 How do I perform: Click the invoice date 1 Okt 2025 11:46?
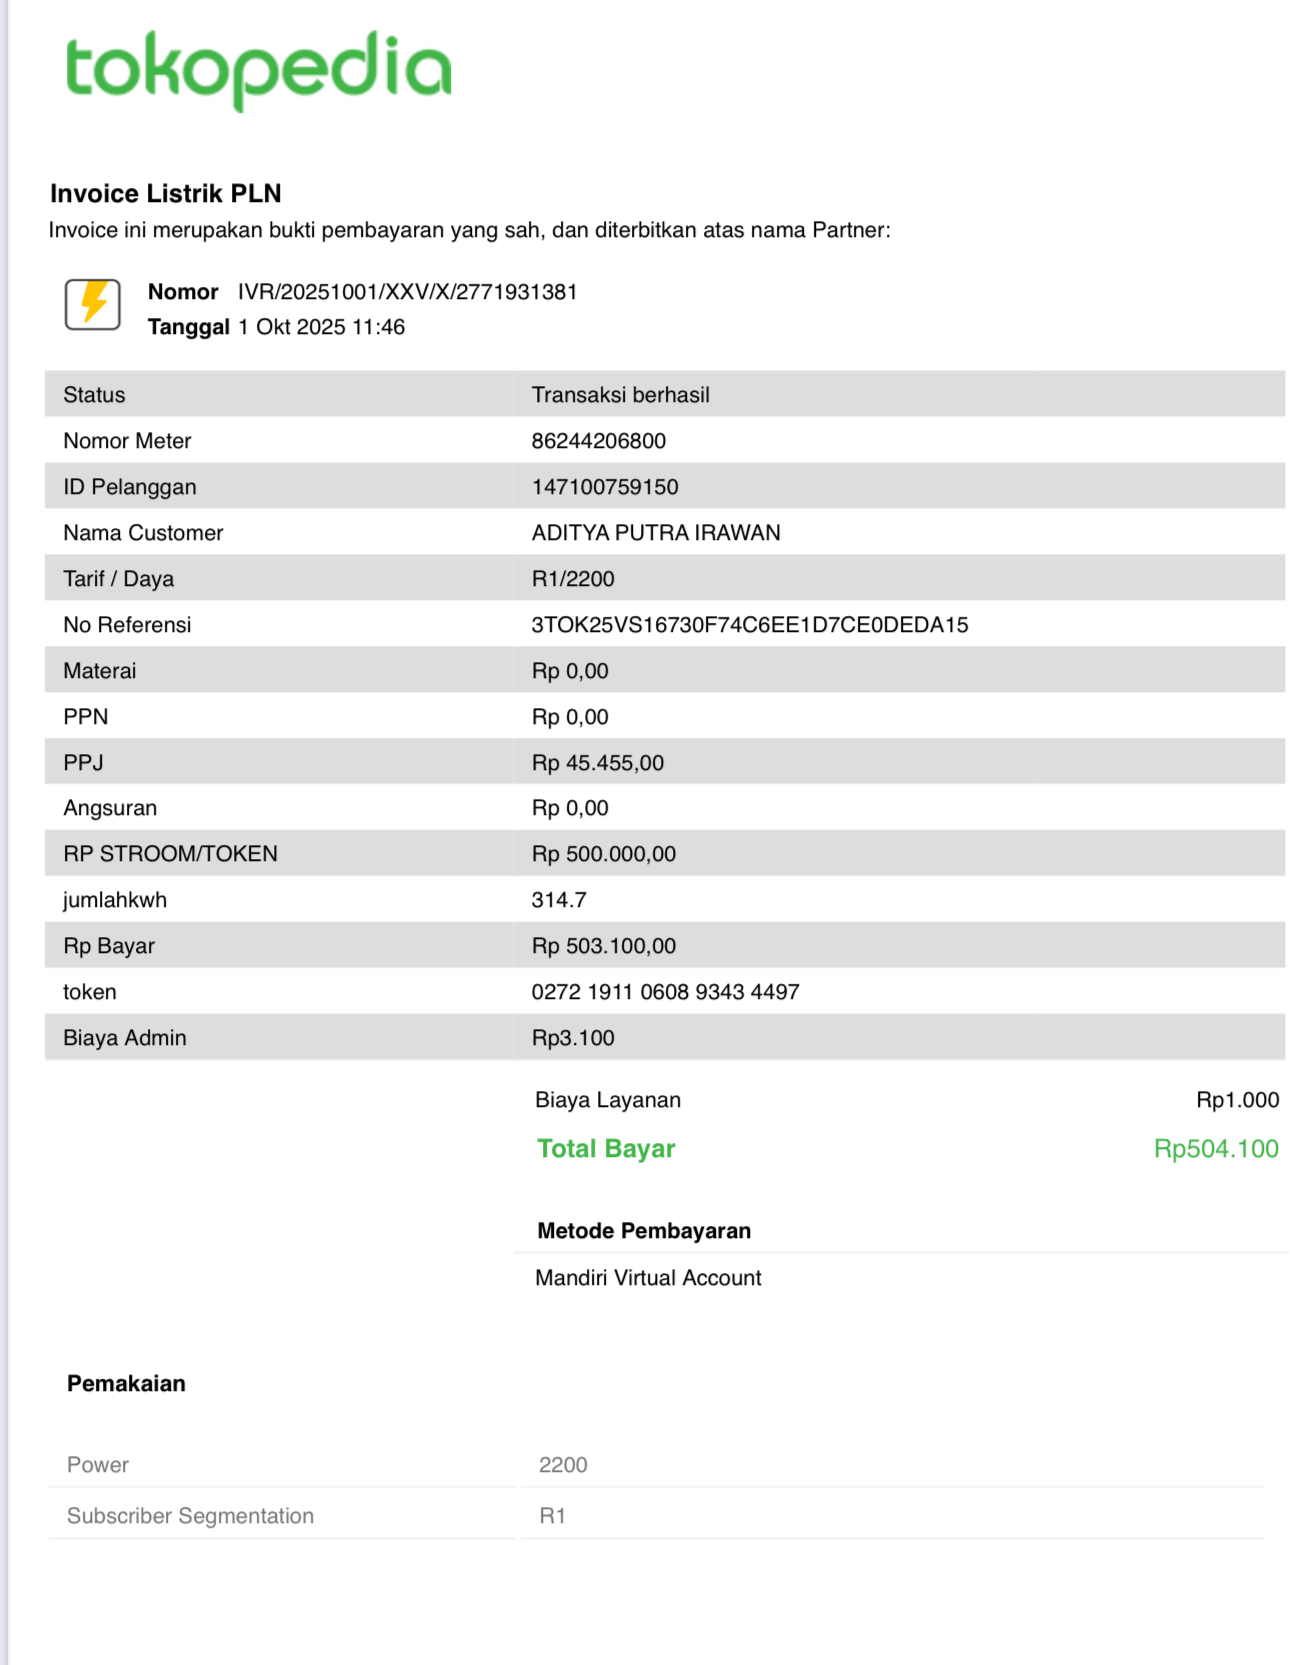(321, 327)
